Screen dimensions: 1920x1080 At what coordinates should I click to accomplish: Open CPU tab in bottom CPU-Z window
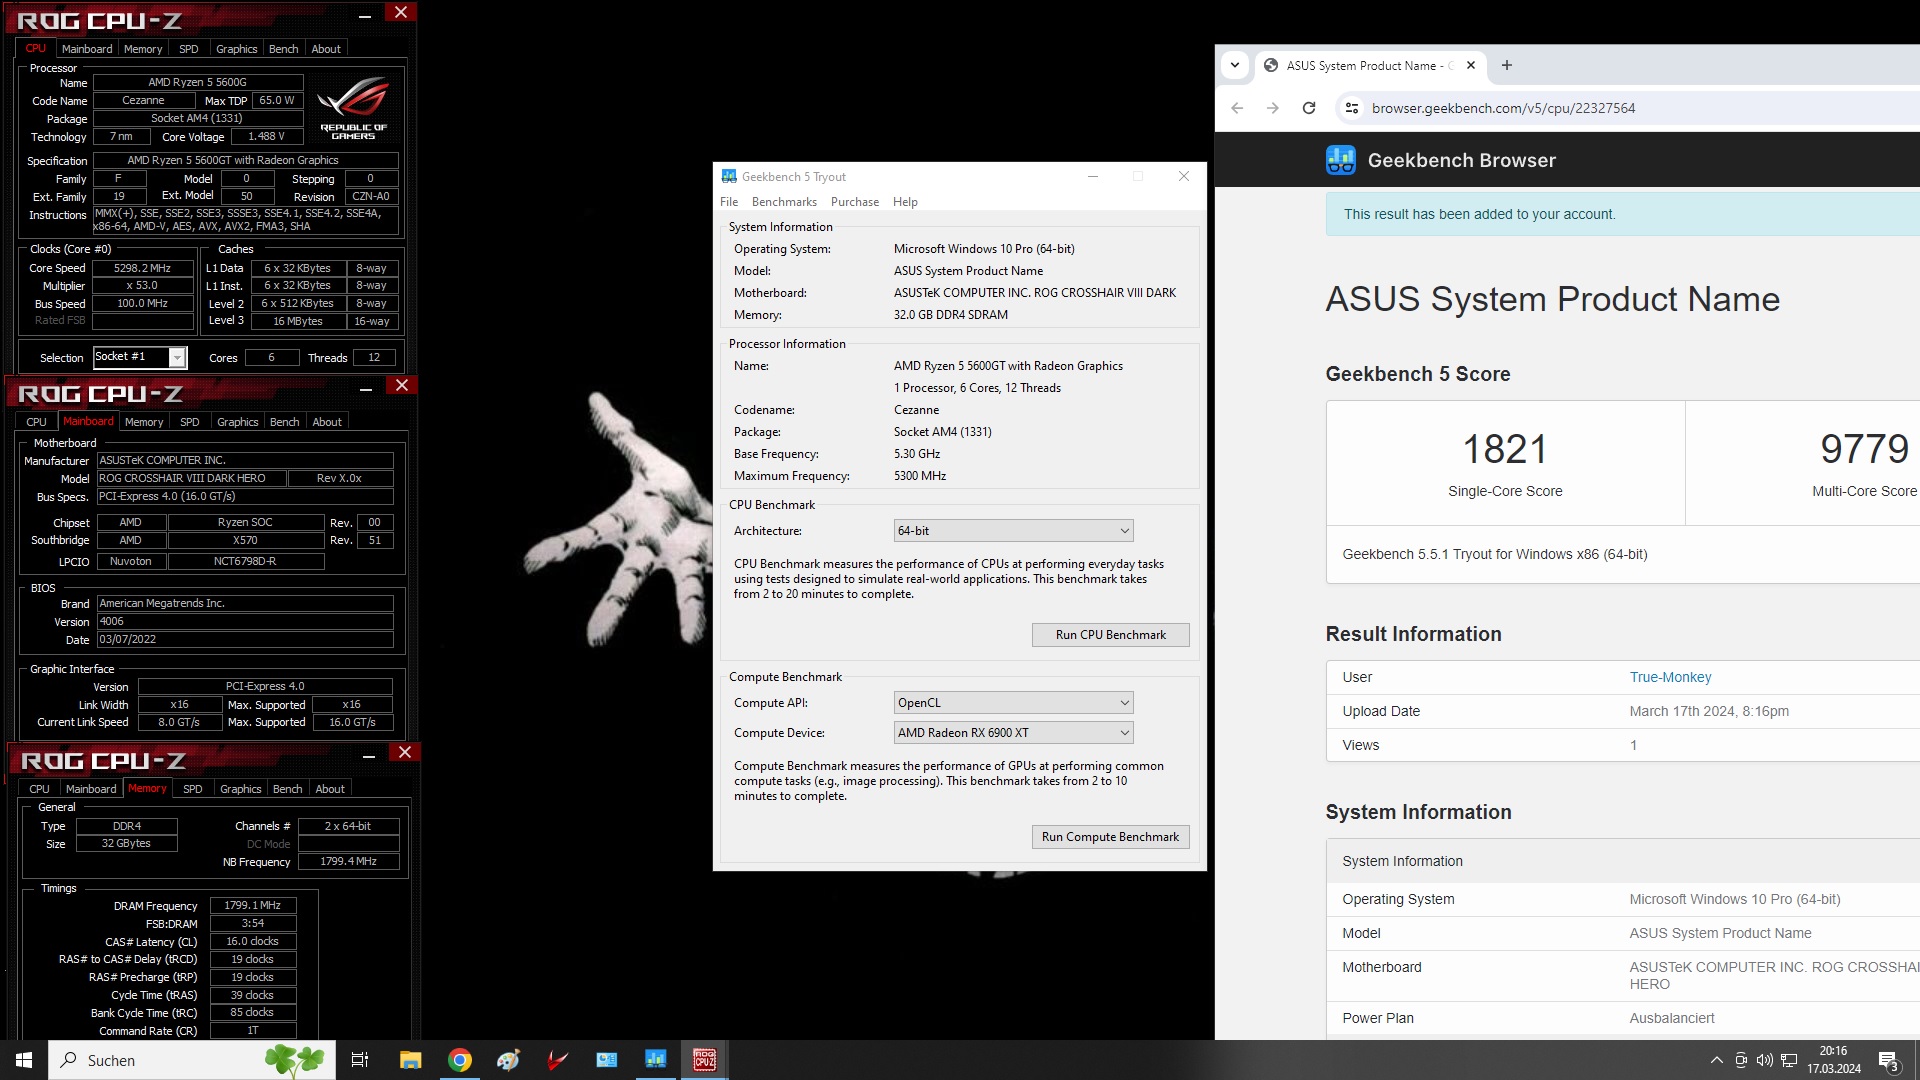click(x=40, y=789)
